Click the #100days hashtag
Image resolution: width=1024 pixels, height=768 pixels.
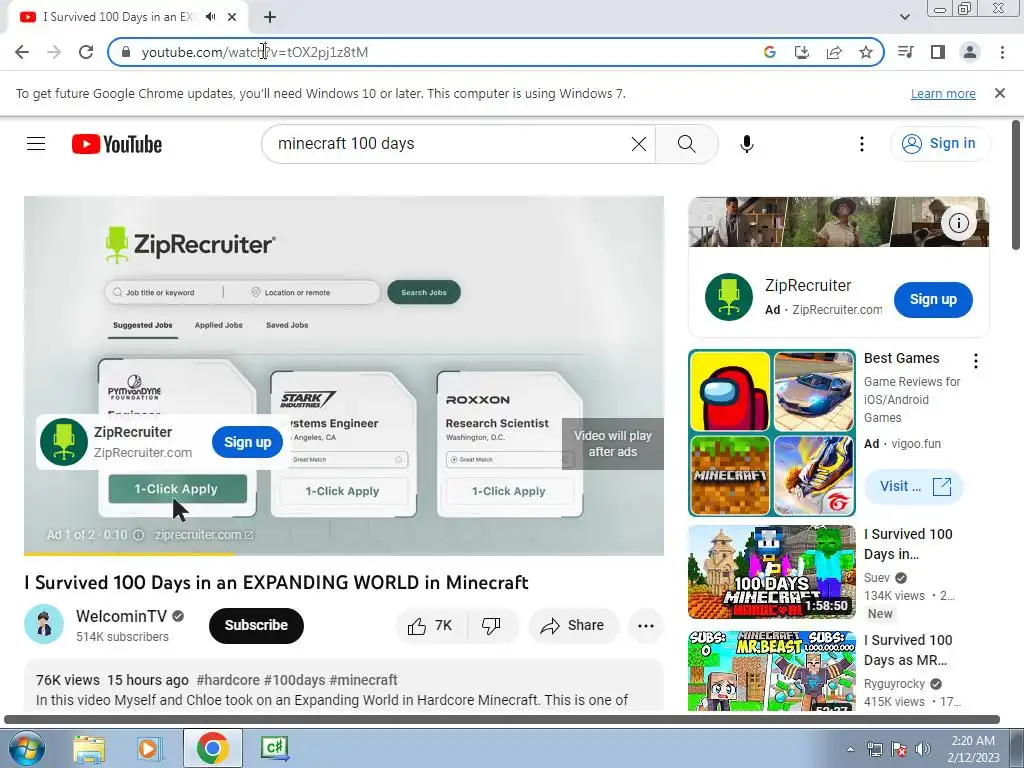pos(295,680)
